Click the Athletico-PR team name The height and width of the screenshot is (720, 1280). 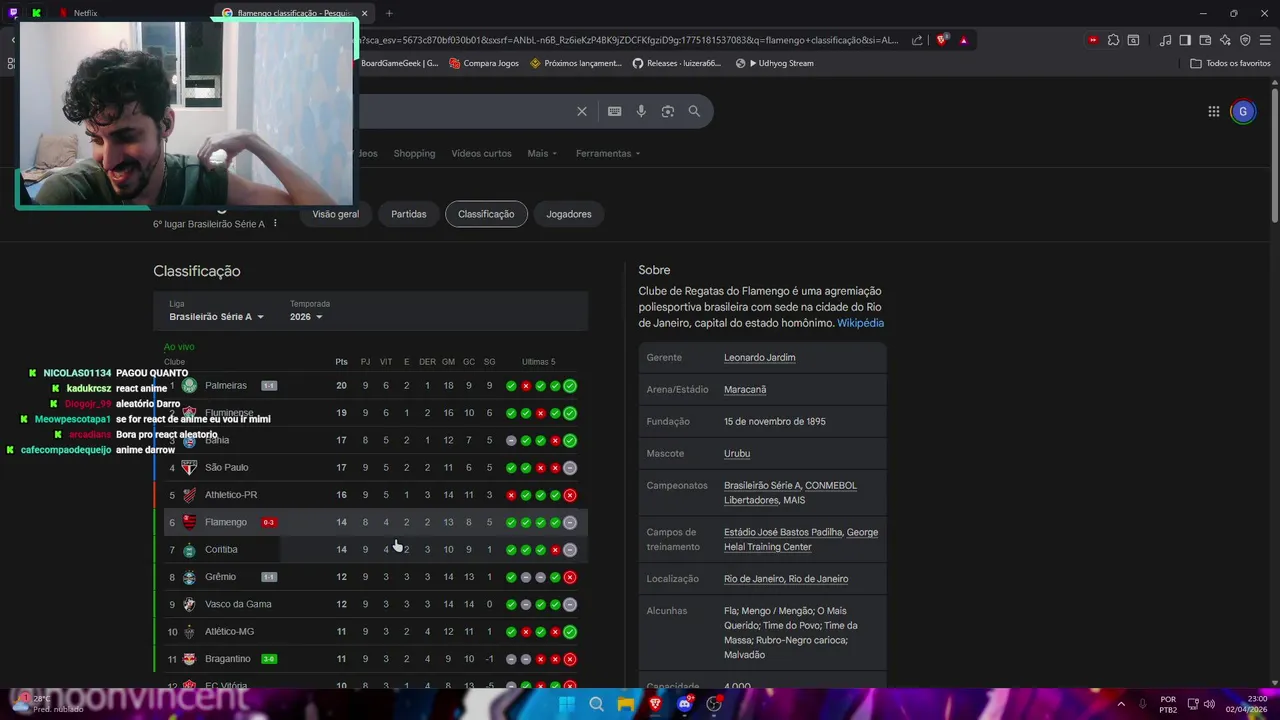click(231, 495)
